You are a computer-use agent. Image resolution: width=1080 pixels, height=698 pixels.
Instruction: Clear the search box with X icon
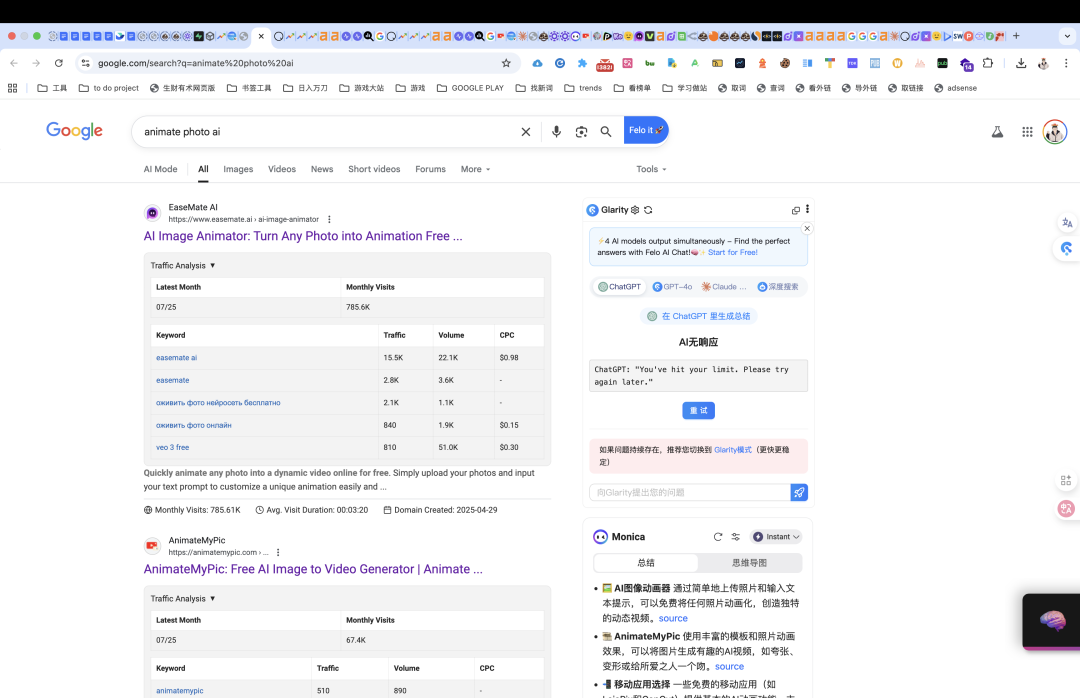point(526,132)
